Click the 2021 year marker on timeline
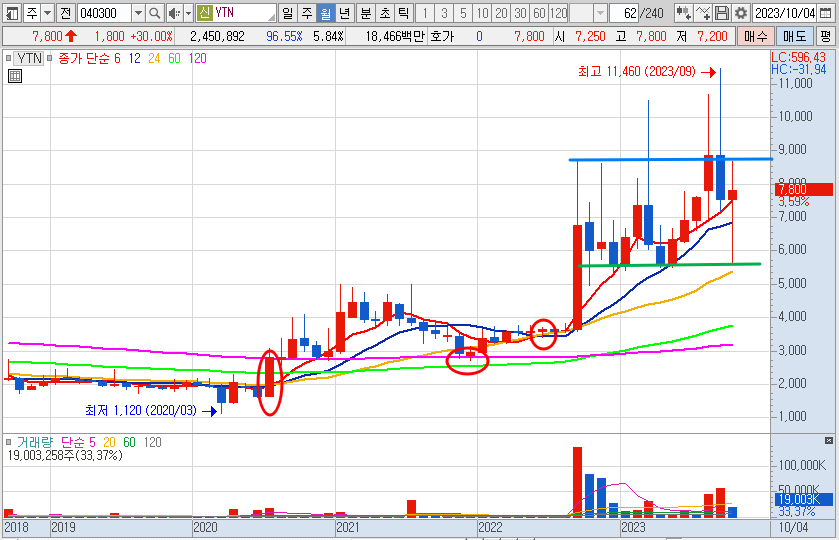Image resolution: width=839 pixels, height=540 pixels. [348, 527]
